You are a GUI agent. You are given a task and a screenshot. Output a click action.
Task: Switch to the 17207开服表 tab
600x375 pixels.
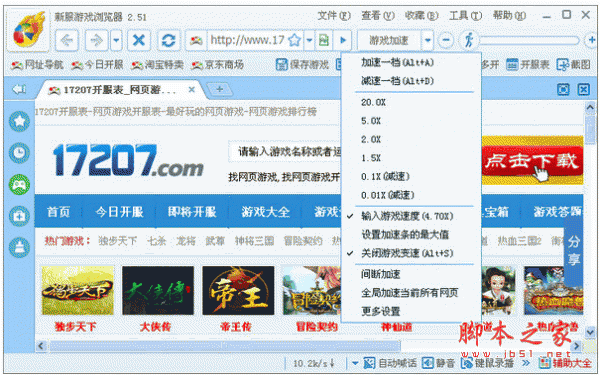click(x=119, y=90)
